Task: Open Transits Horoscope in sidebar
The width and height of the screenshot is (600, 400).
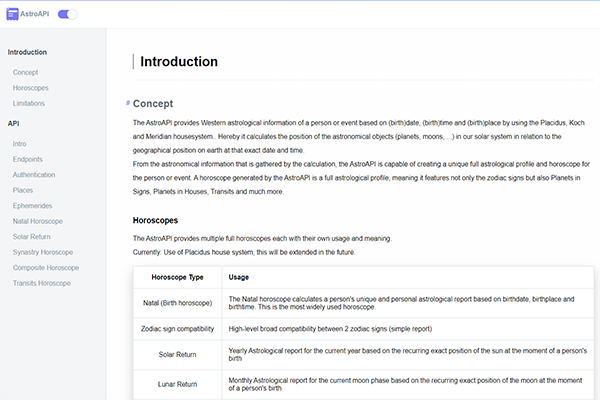Action: (42, 283)
